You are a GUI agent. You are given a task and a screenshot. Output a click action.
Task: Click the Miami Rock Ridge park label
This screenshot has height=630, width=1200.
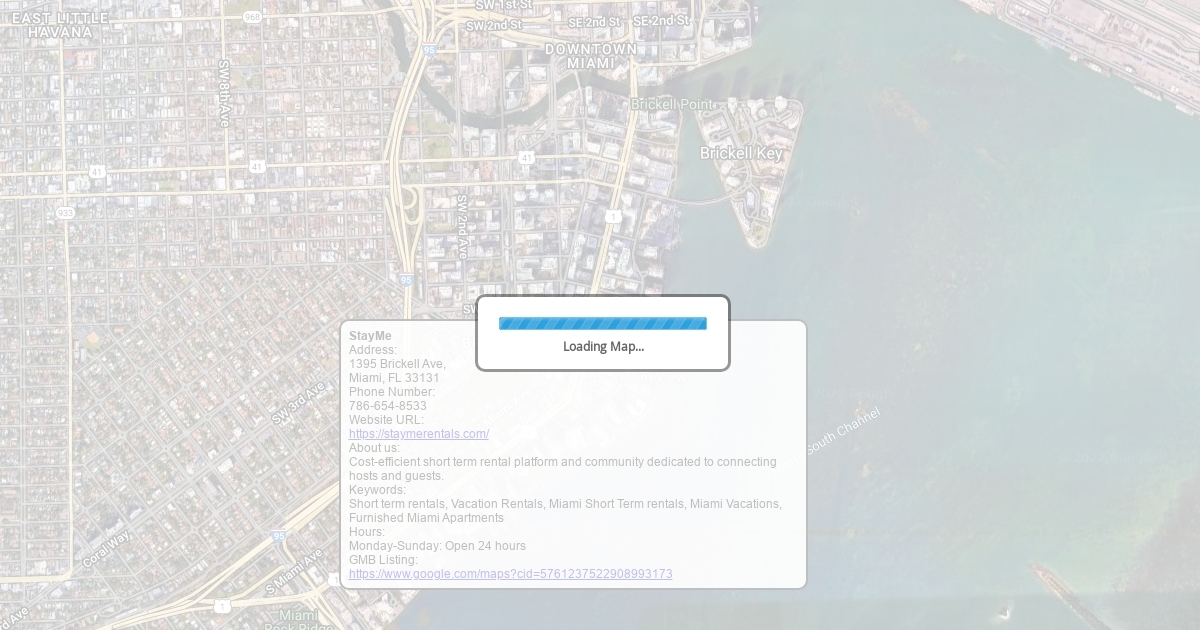[298, 620]
